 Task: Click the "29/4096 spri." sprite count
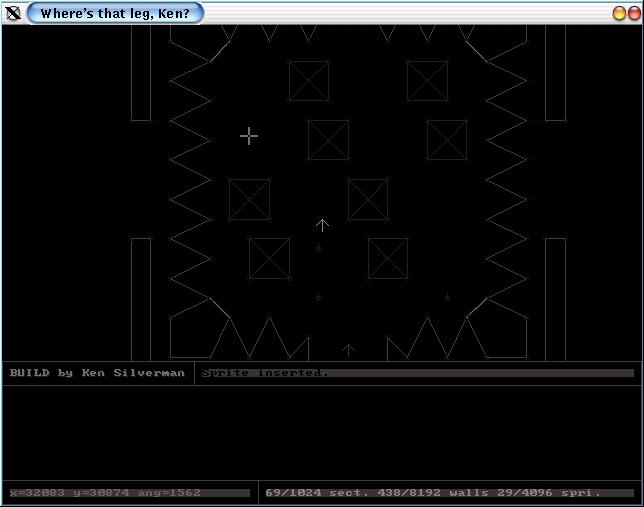549,493
